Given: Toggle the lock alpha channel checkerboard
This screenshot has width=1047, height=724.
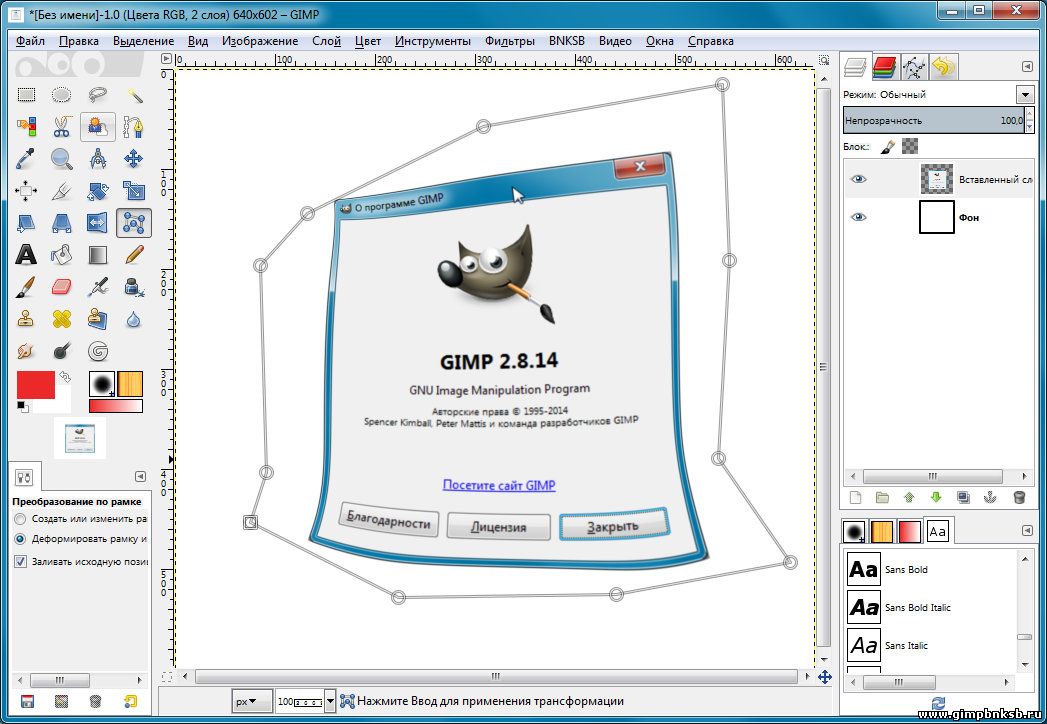Looking at the screenshot, I should 909,146.
